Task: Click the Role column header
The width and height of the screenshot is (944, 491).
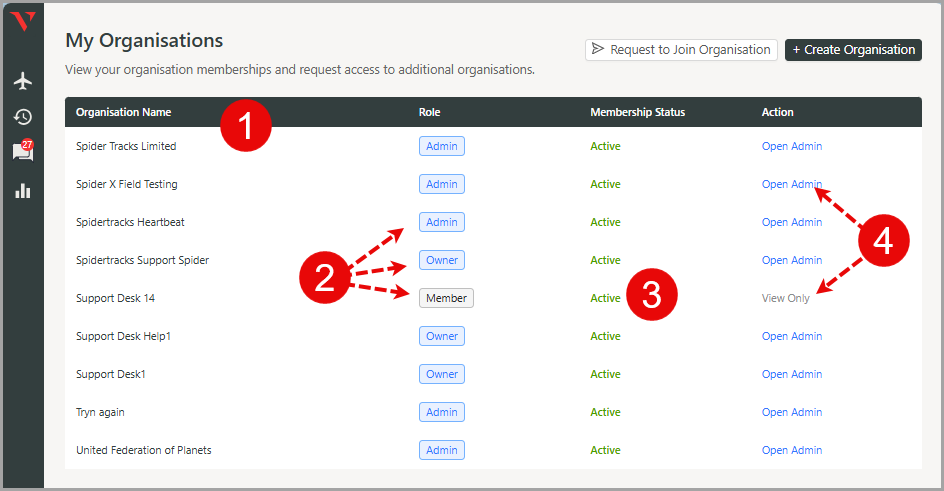Action: click(429, 112)
